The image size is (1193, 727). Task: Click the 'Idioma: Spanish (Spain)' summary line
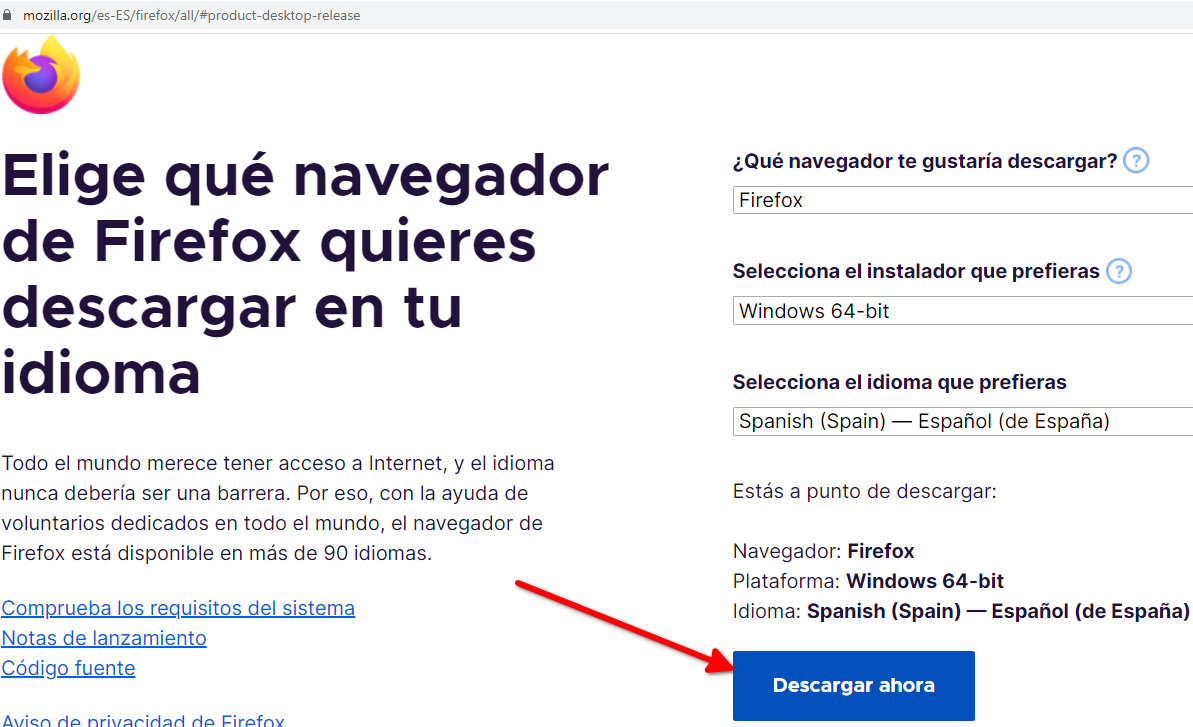tap(961, 611)
